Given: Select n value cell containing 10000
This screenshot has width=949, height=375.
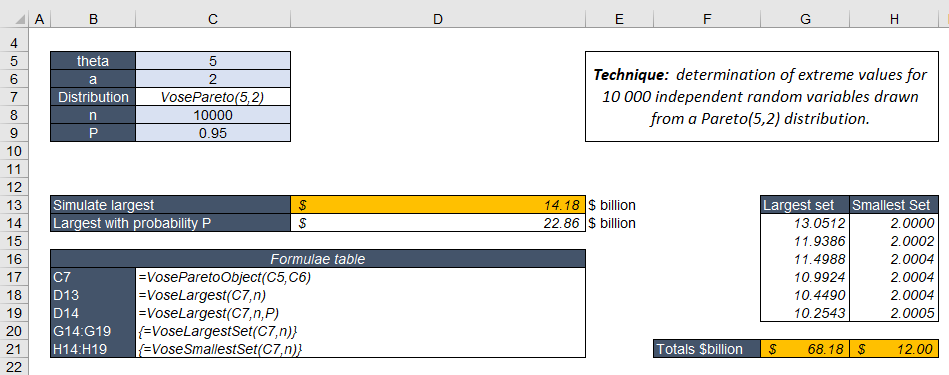Looking at the screenshot, I should pos(213,115).
